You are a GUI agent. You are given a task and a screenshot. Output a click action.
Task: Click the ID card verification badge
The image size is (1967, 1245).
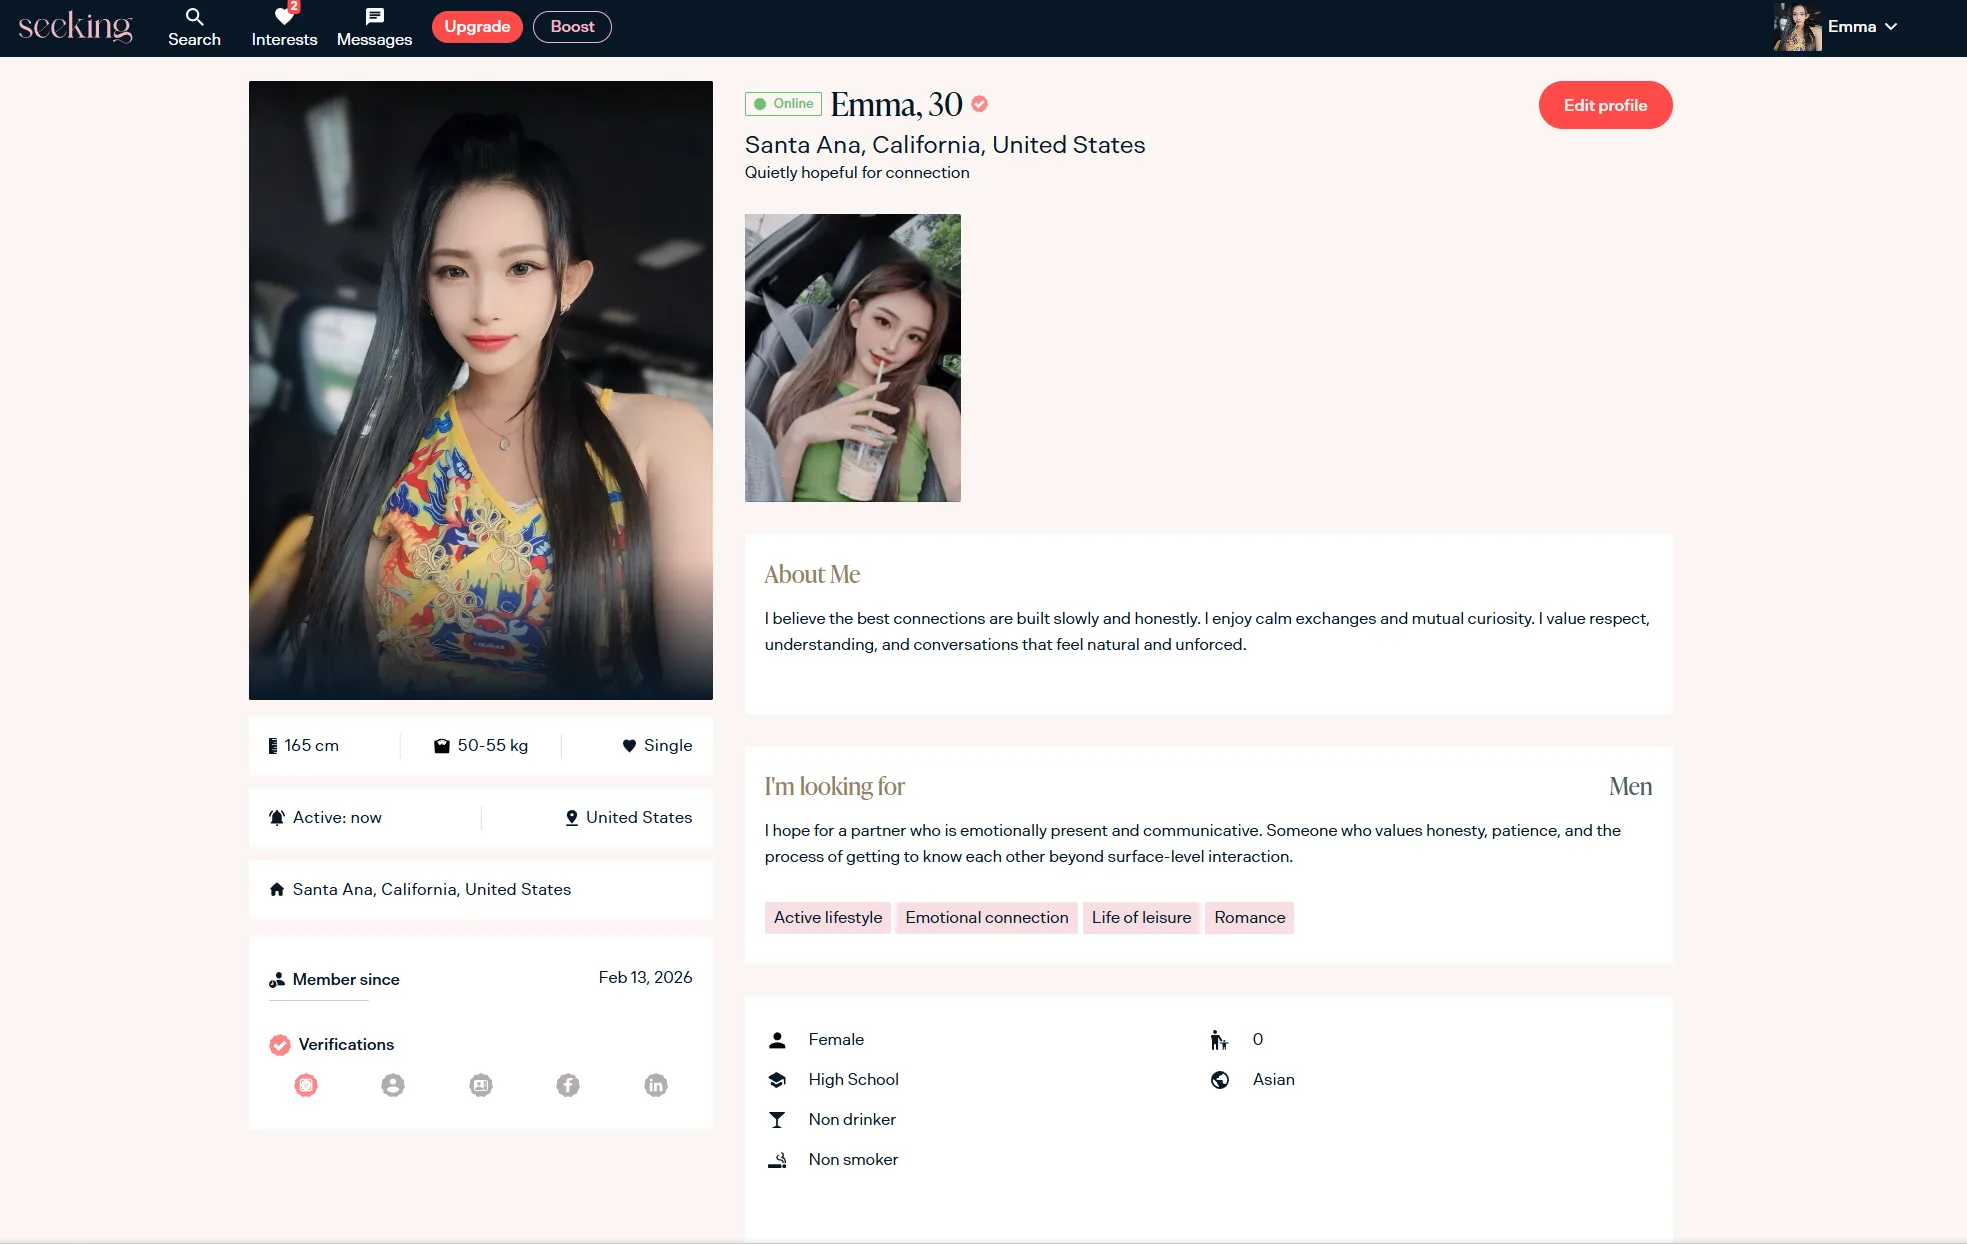point(481,1085)
